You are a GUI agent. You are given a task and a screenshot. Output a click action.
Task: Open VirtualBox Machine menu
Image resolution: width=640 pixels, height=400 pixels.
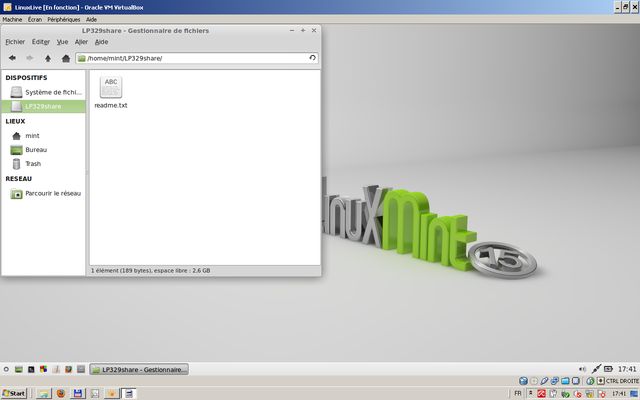tap(12, 19)
